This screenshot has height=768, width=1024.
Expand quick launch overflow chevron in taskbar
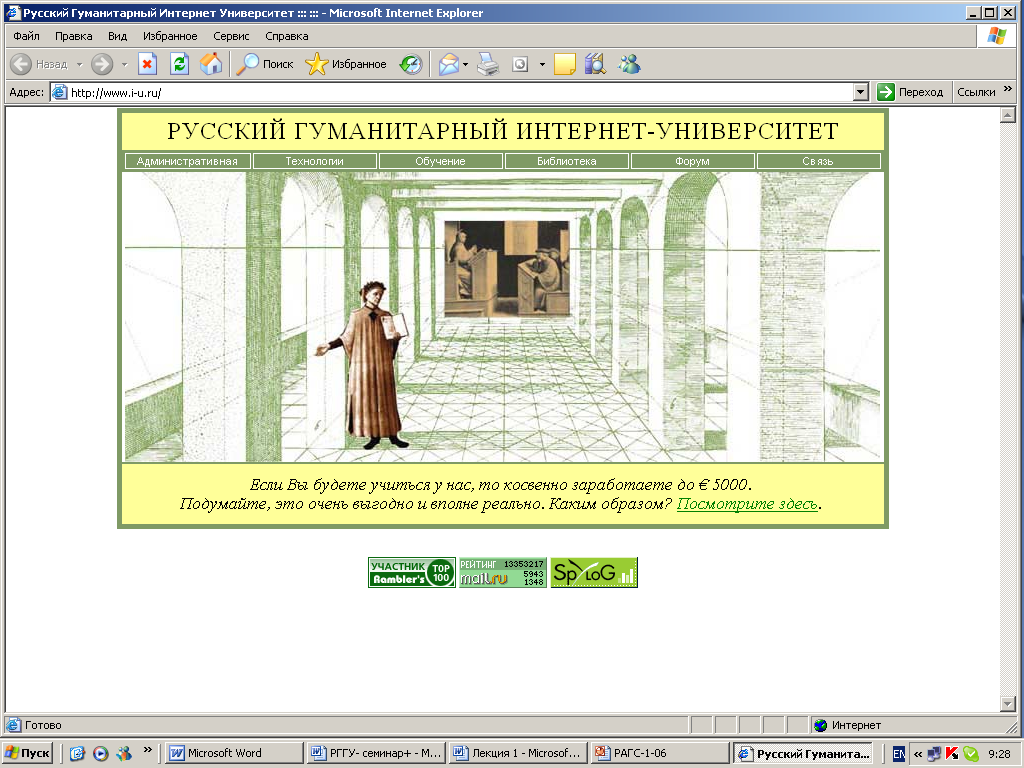coord(148,749)
